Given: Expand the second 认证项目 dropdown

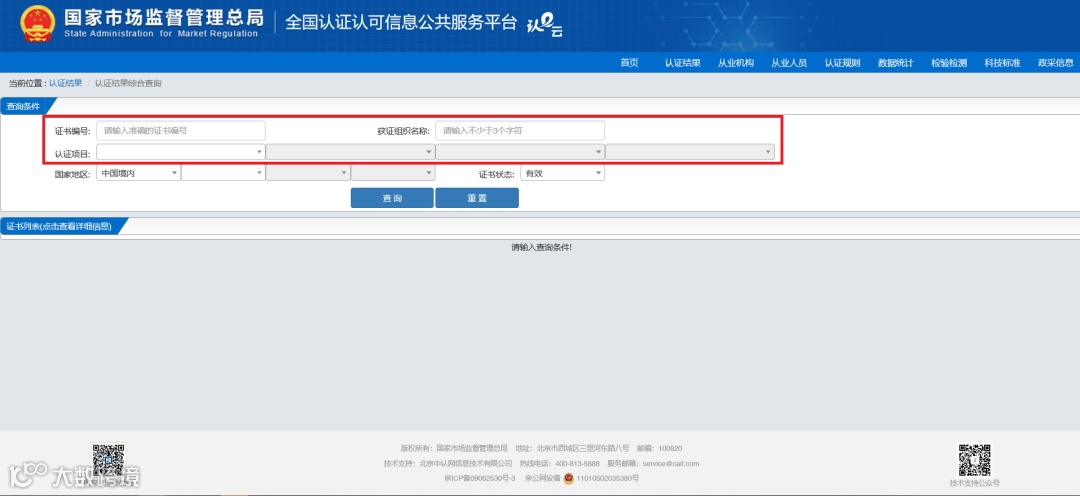Looking at the screenshot, I should pyautogui.click(x=351, y=152).
